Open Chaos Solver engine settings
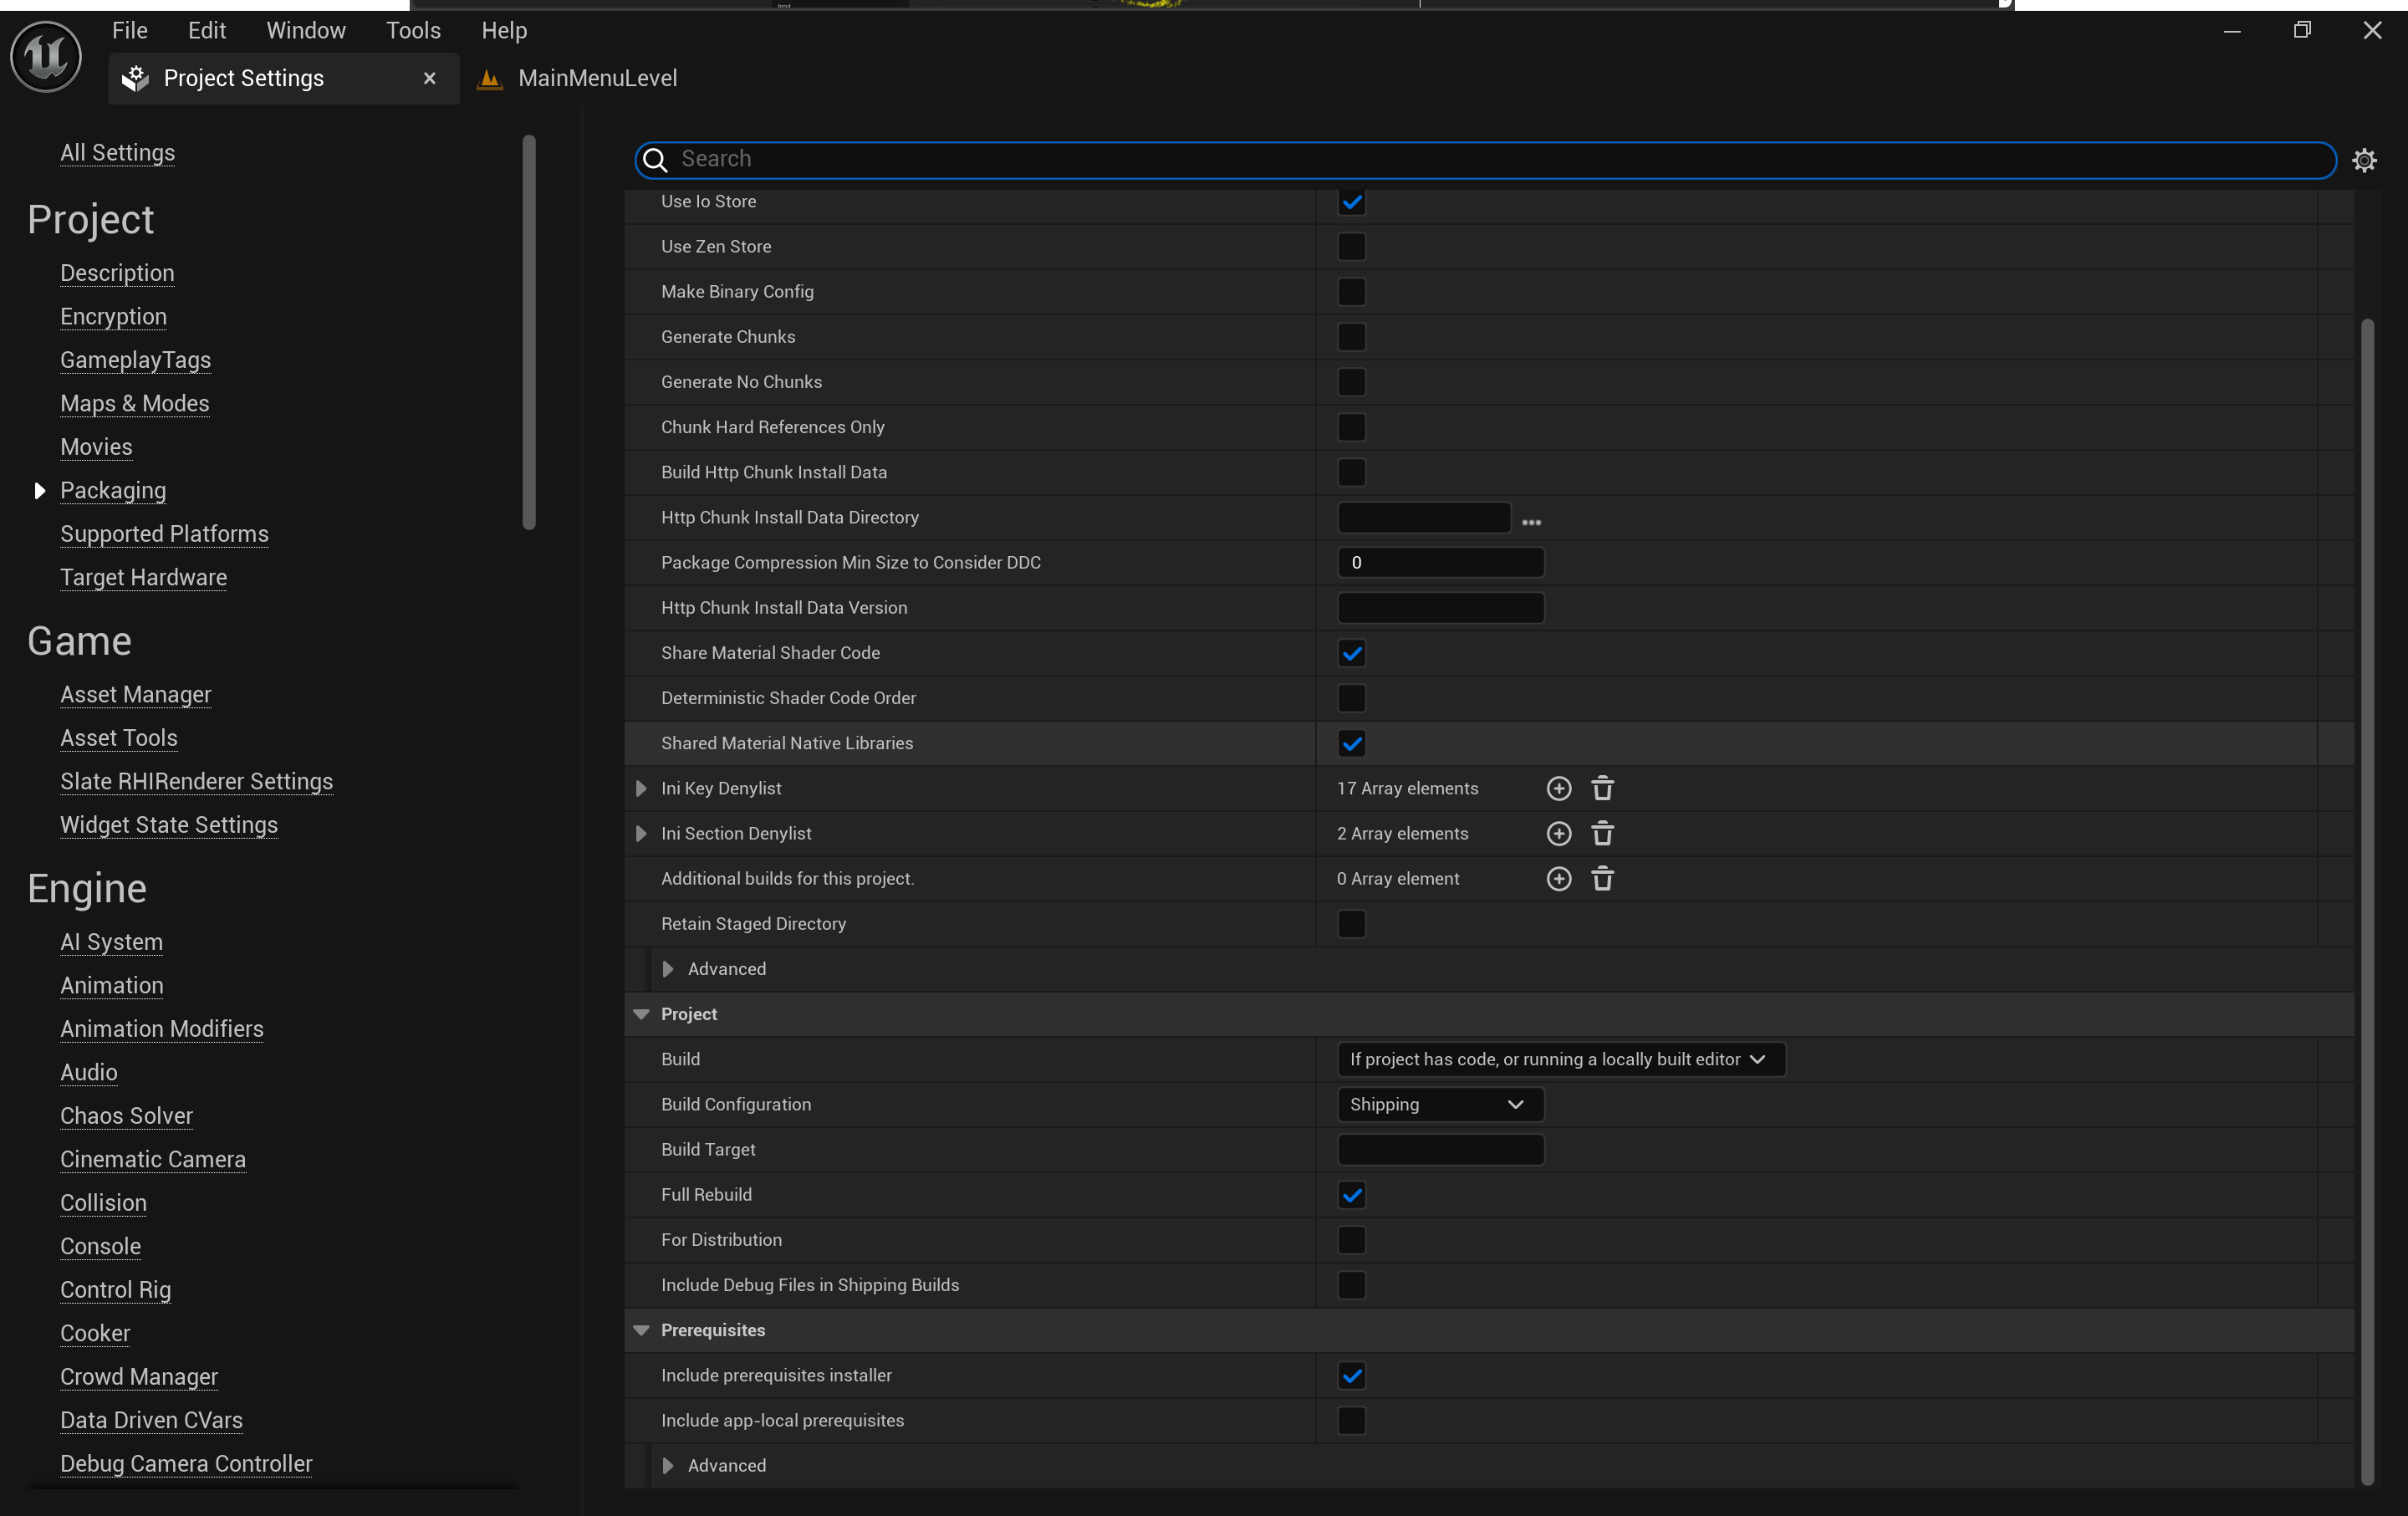This screenshot has height=1516, width=2408. 126,1116
